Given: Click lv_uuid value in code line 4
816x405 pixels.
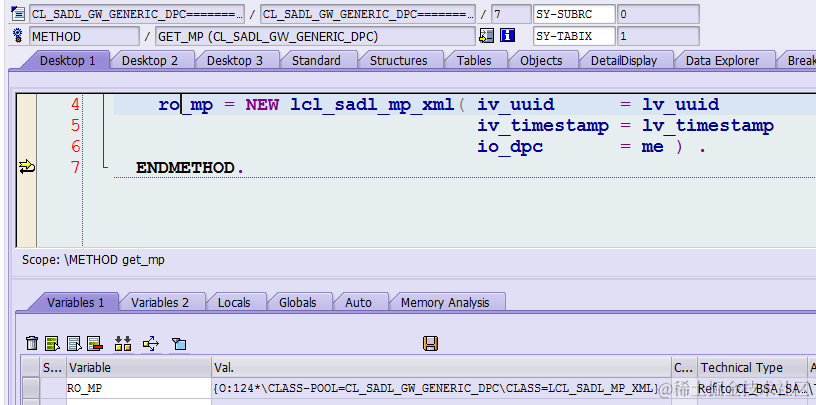Looking at the screenshot, I should pyautogui.click(x=680, y=105).
